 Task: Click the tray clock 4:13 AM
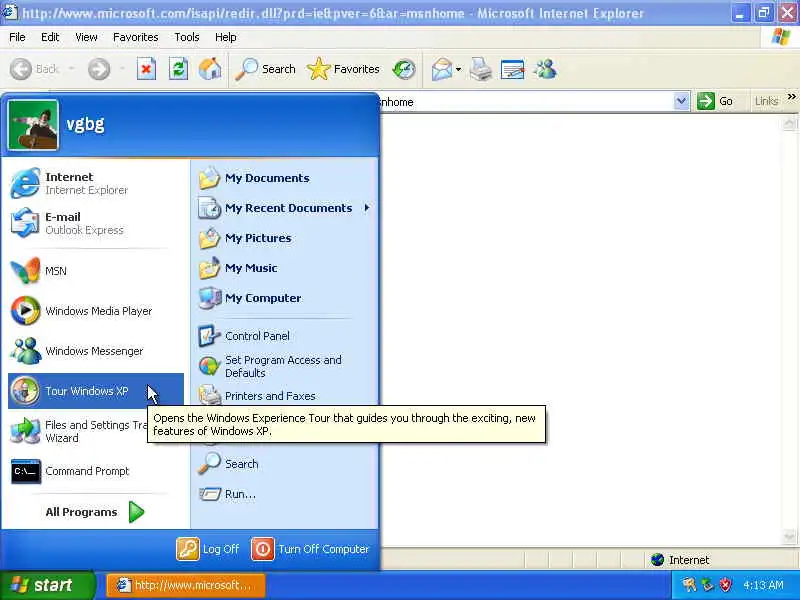pyautogui.click(x=763, y=585)
